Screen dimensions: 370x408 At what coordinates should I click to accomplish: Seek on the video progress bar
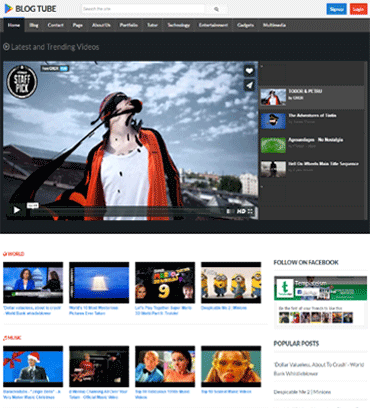click(128, 211)
